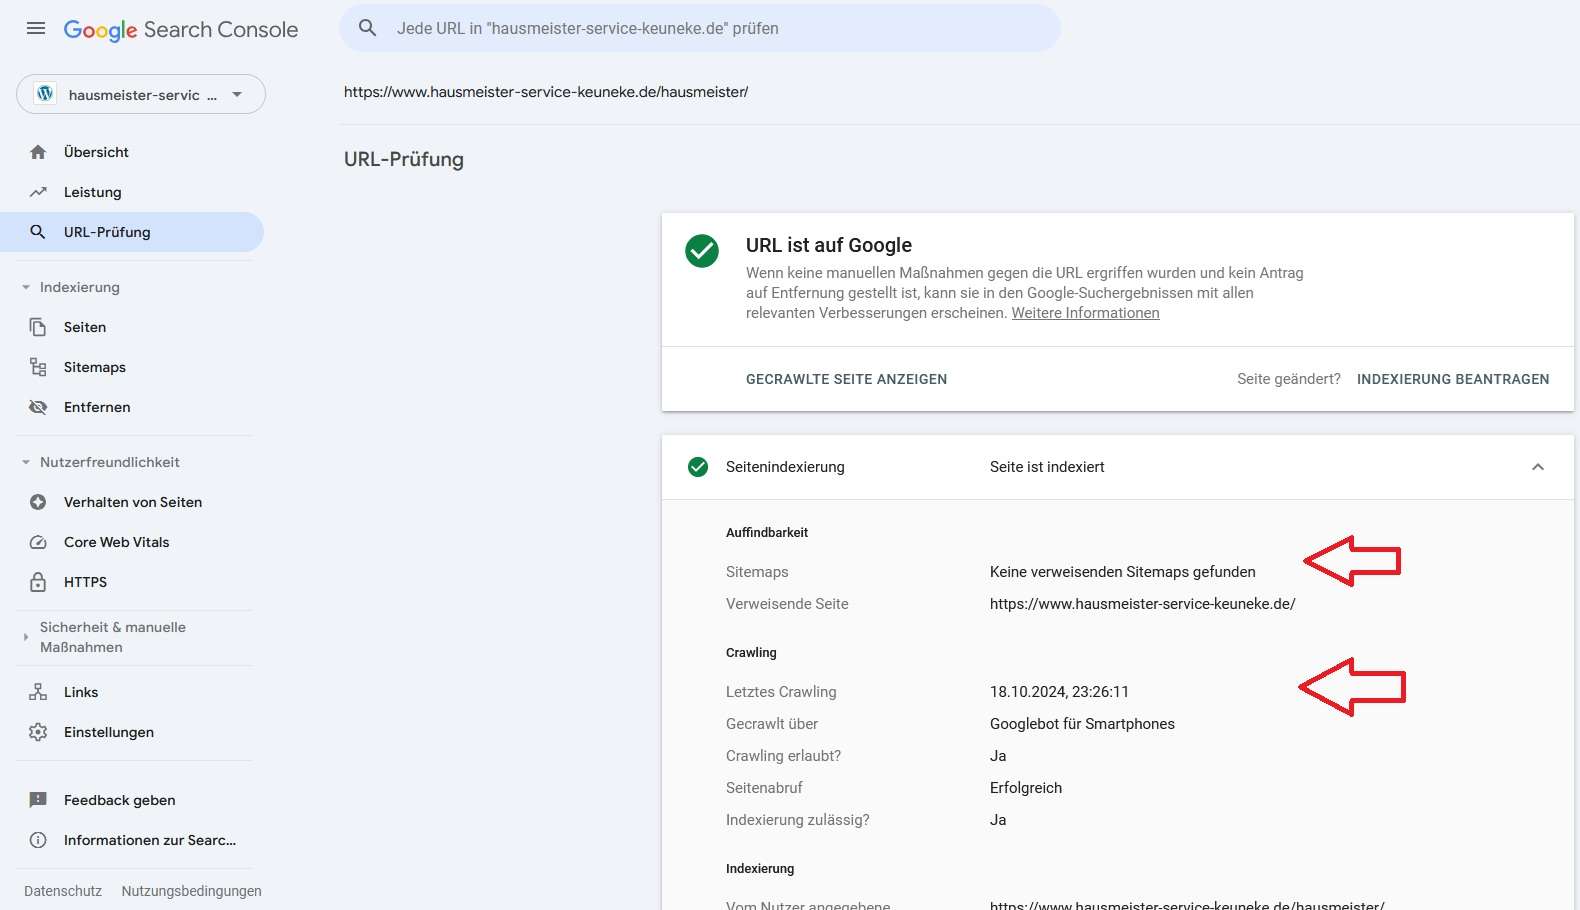Viewport: 1580px width, 910px height.
Task: Open the Datenschutz link
Action: pyautogui.click(x=63, y=891)
